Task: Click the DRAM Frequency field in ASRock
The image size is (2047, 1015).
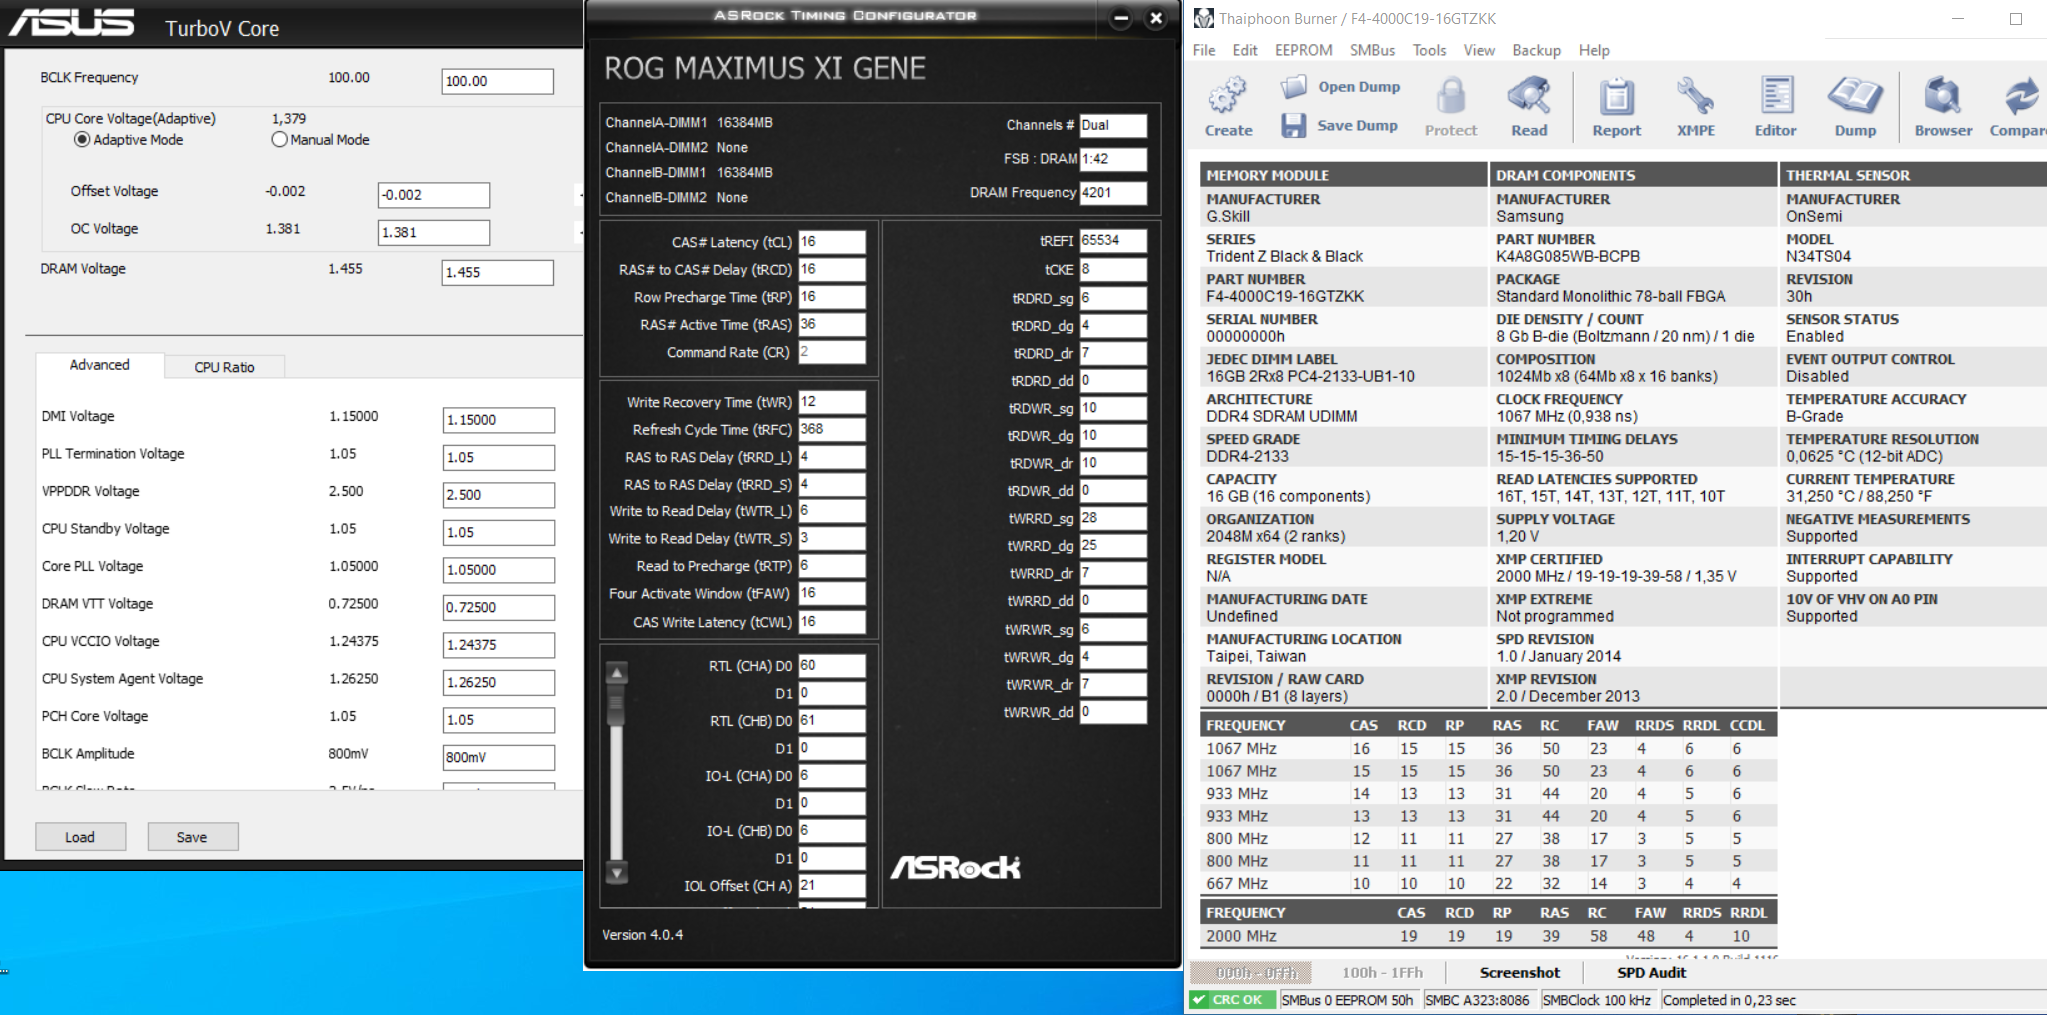Action: (1113, 193)
